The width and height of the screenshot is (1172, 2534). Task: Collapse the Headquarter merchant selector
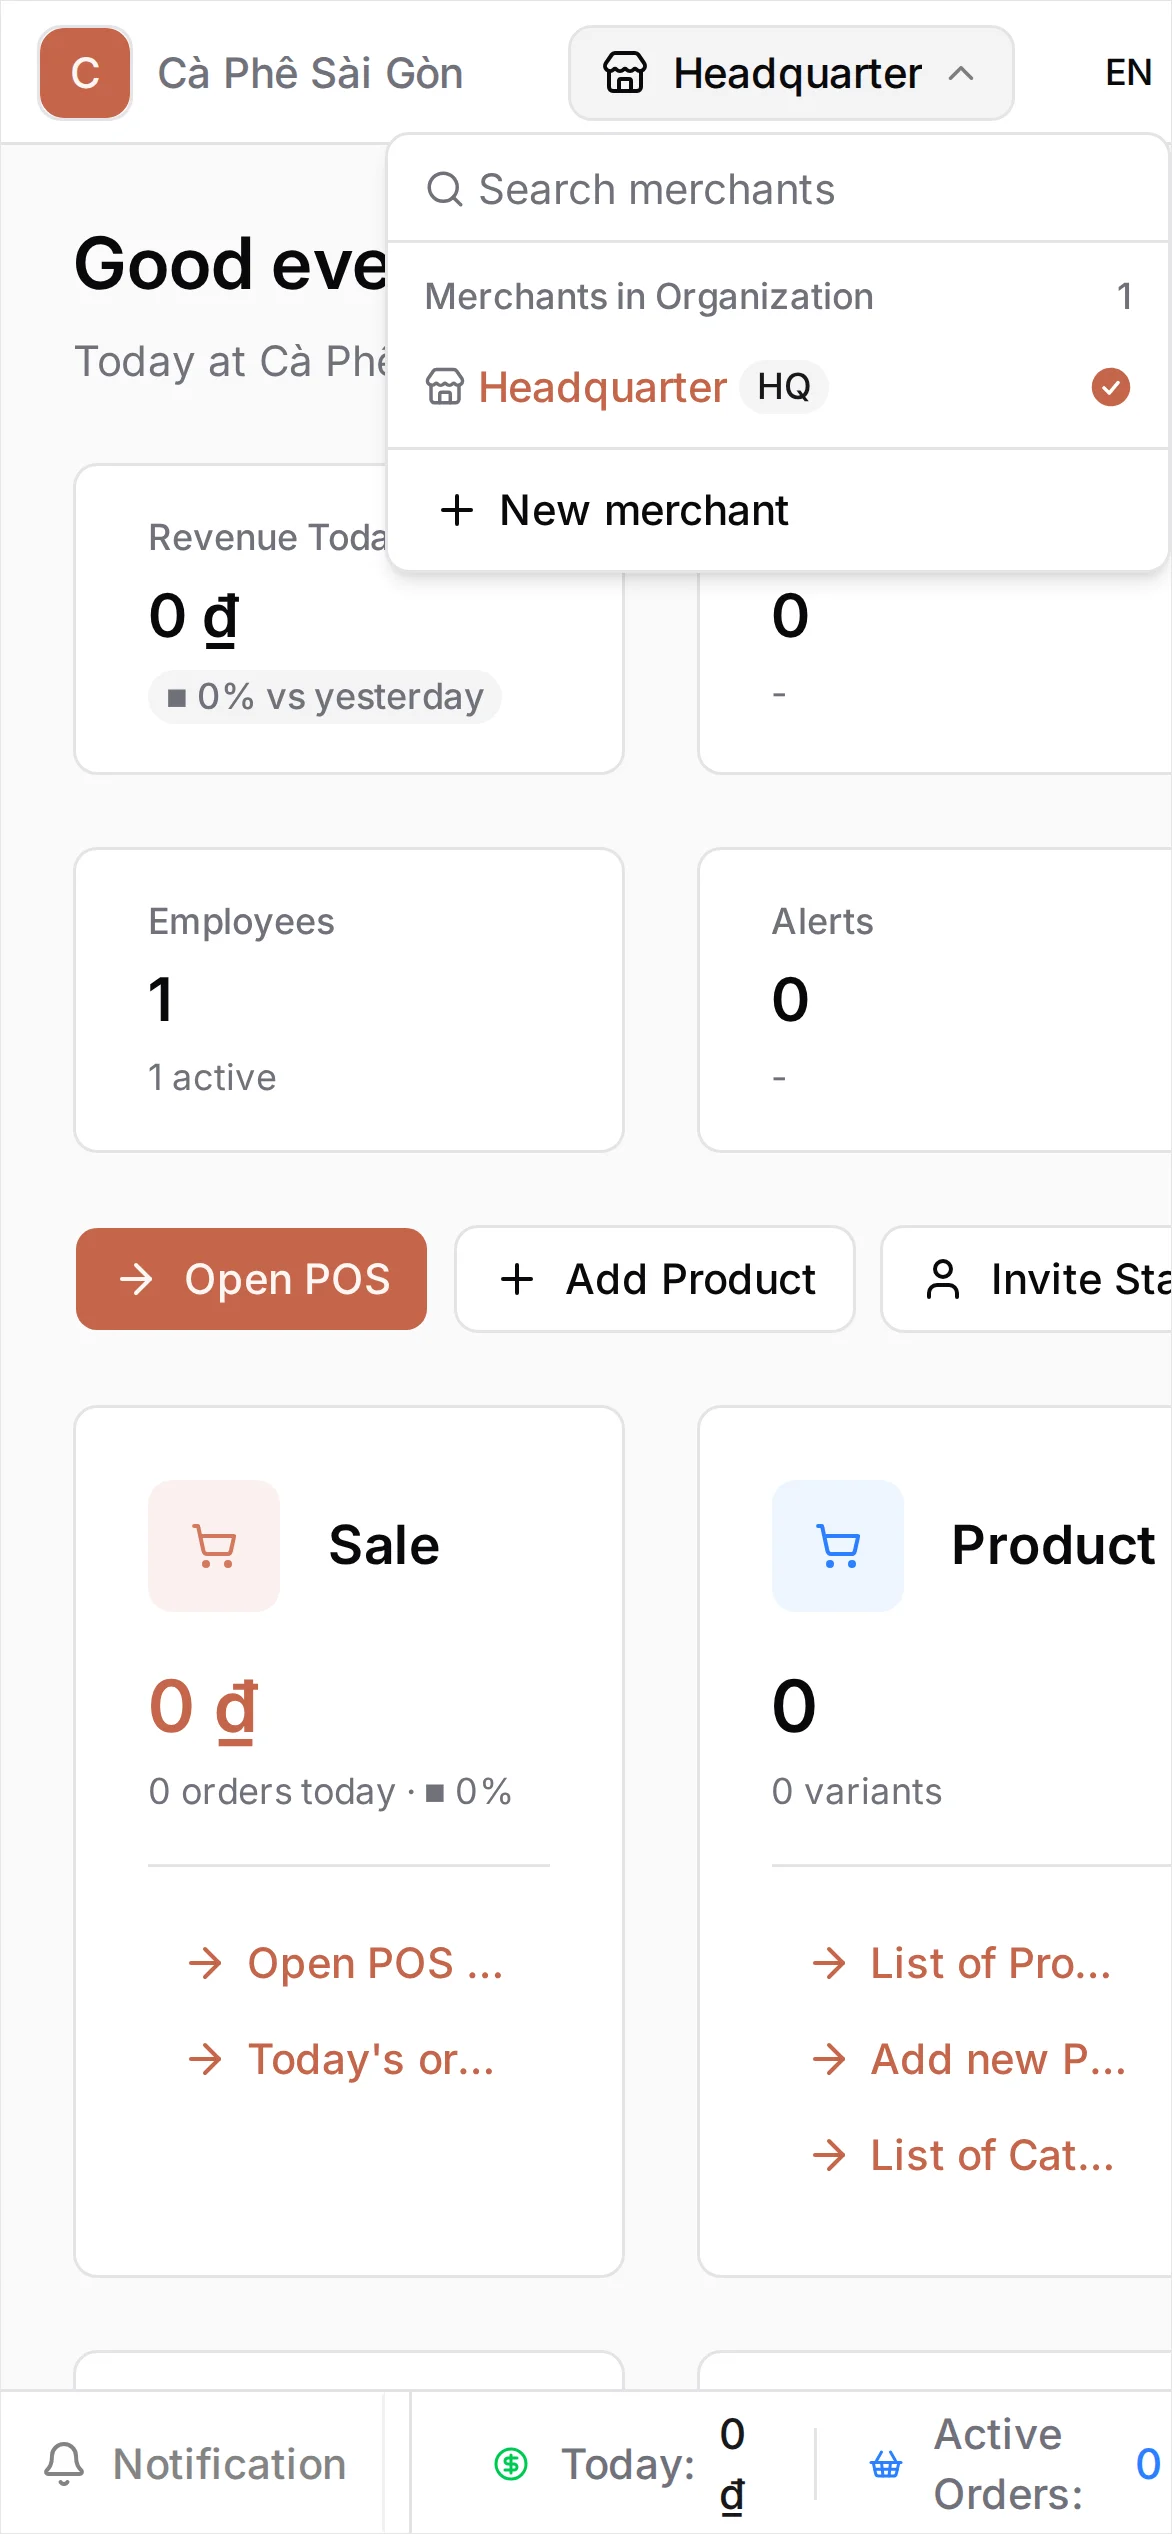click(791, 73)
